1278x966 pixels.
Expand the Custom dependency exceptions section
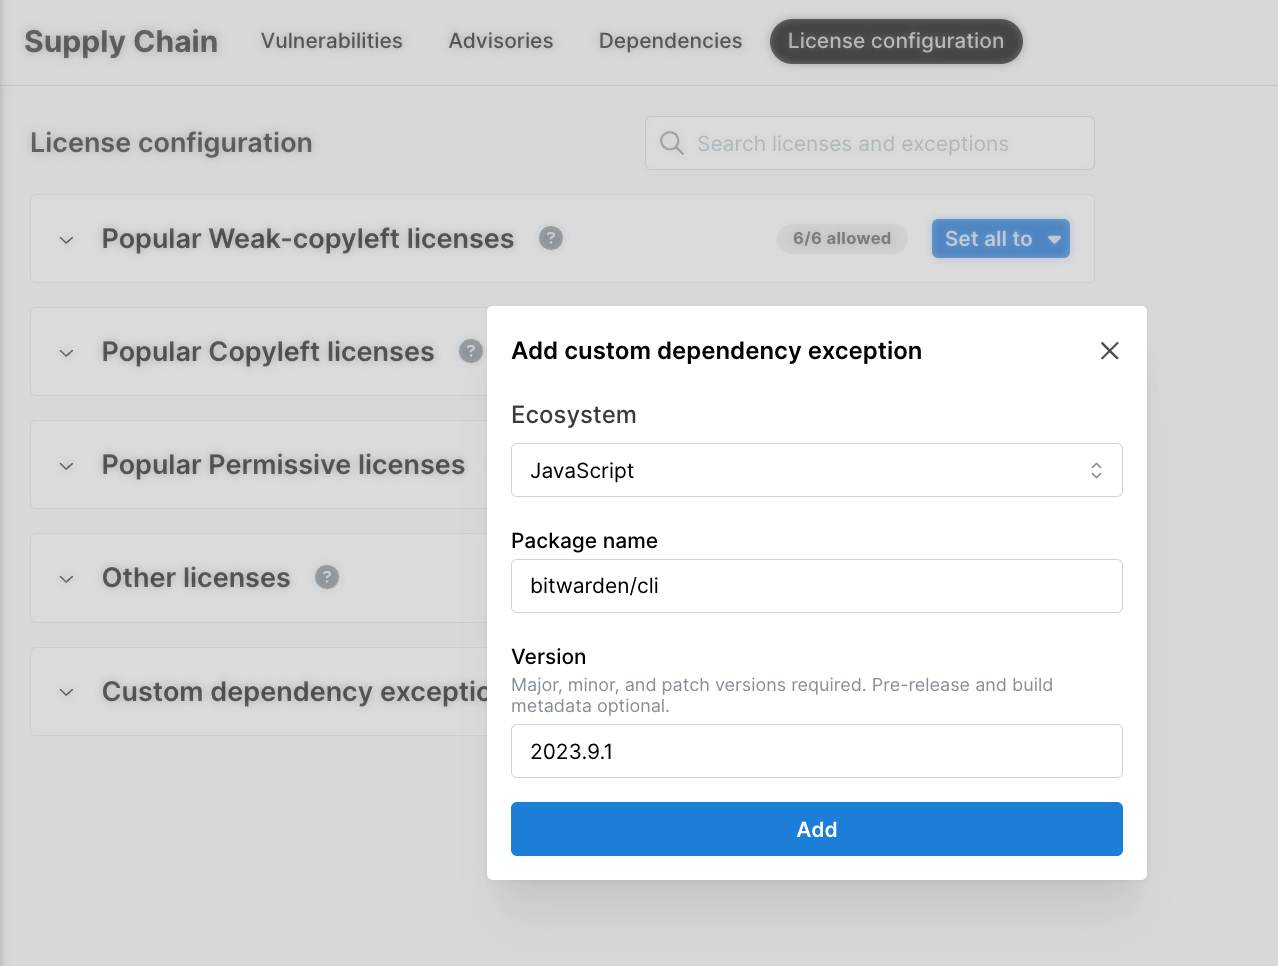tap(66, 692)
